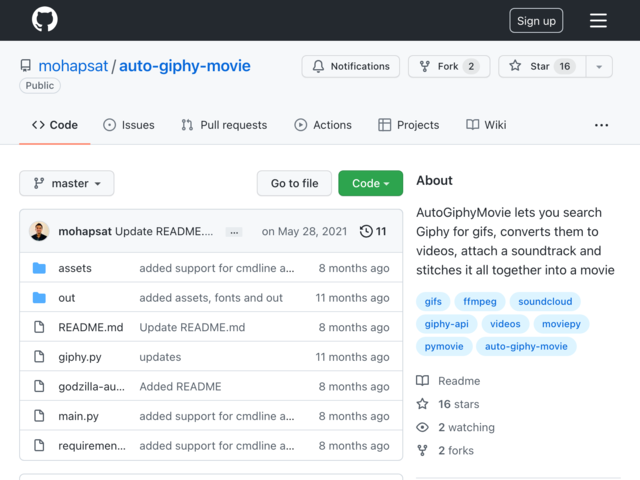Select the soundcloud topic tag

coord(545,301)
